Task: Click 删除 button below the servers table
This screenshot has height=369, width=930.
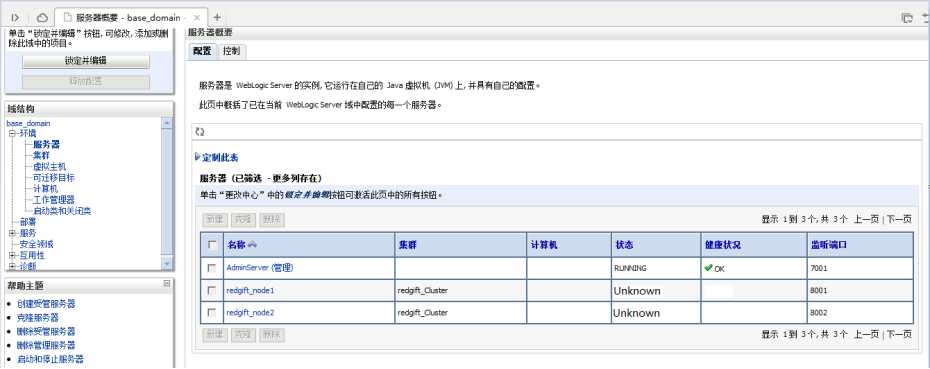Action: 272,335
